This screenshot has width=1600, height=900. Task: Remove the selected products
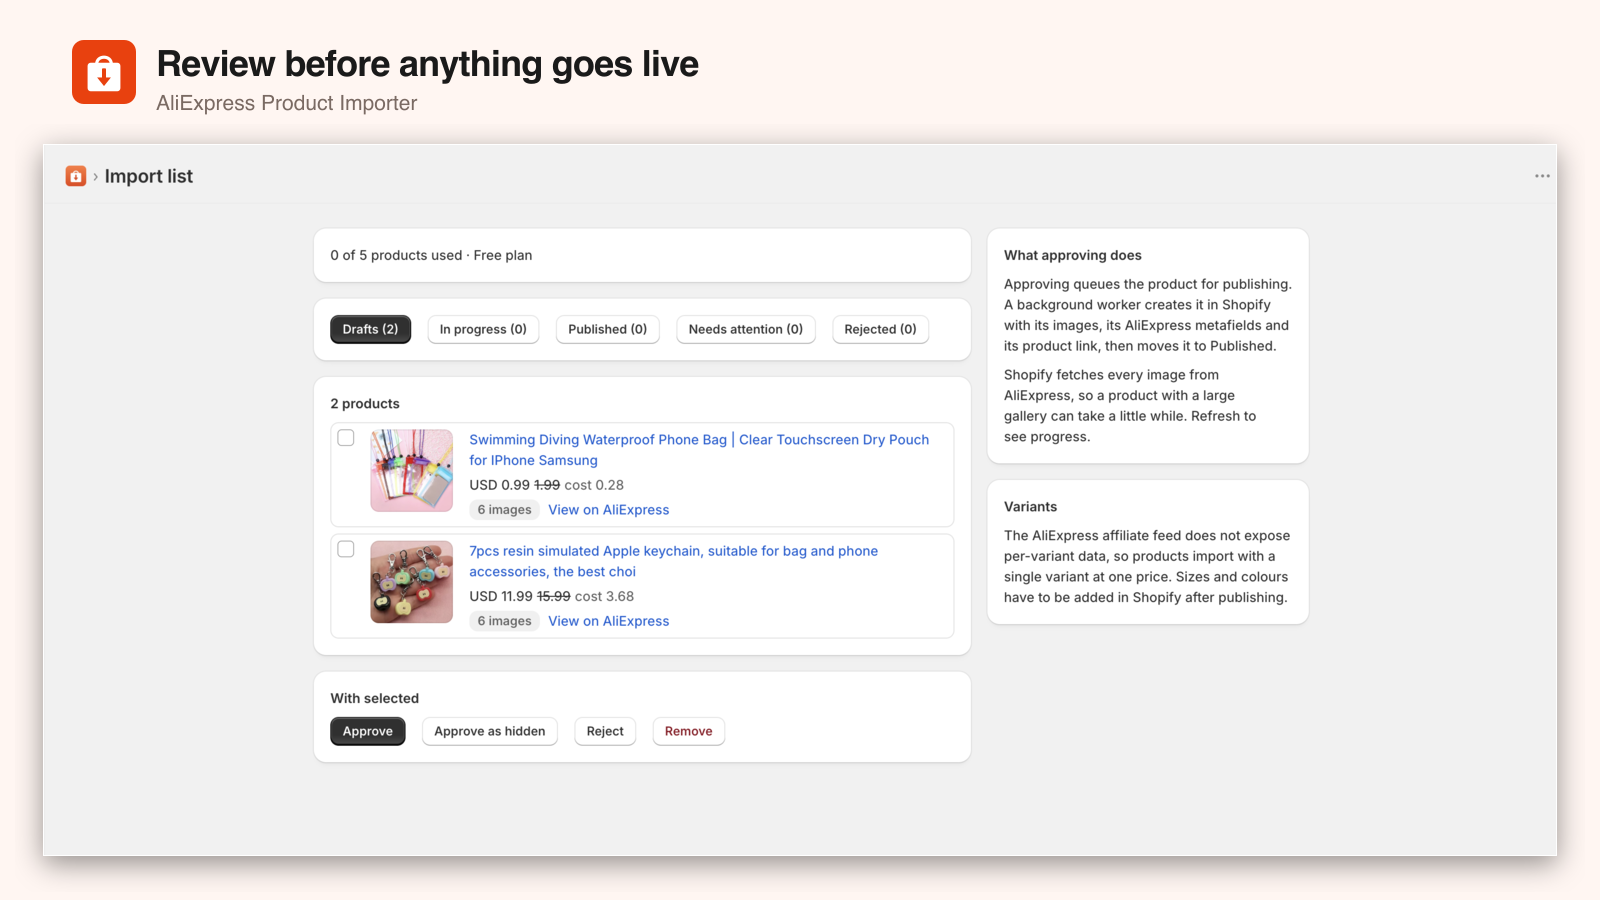689,731
